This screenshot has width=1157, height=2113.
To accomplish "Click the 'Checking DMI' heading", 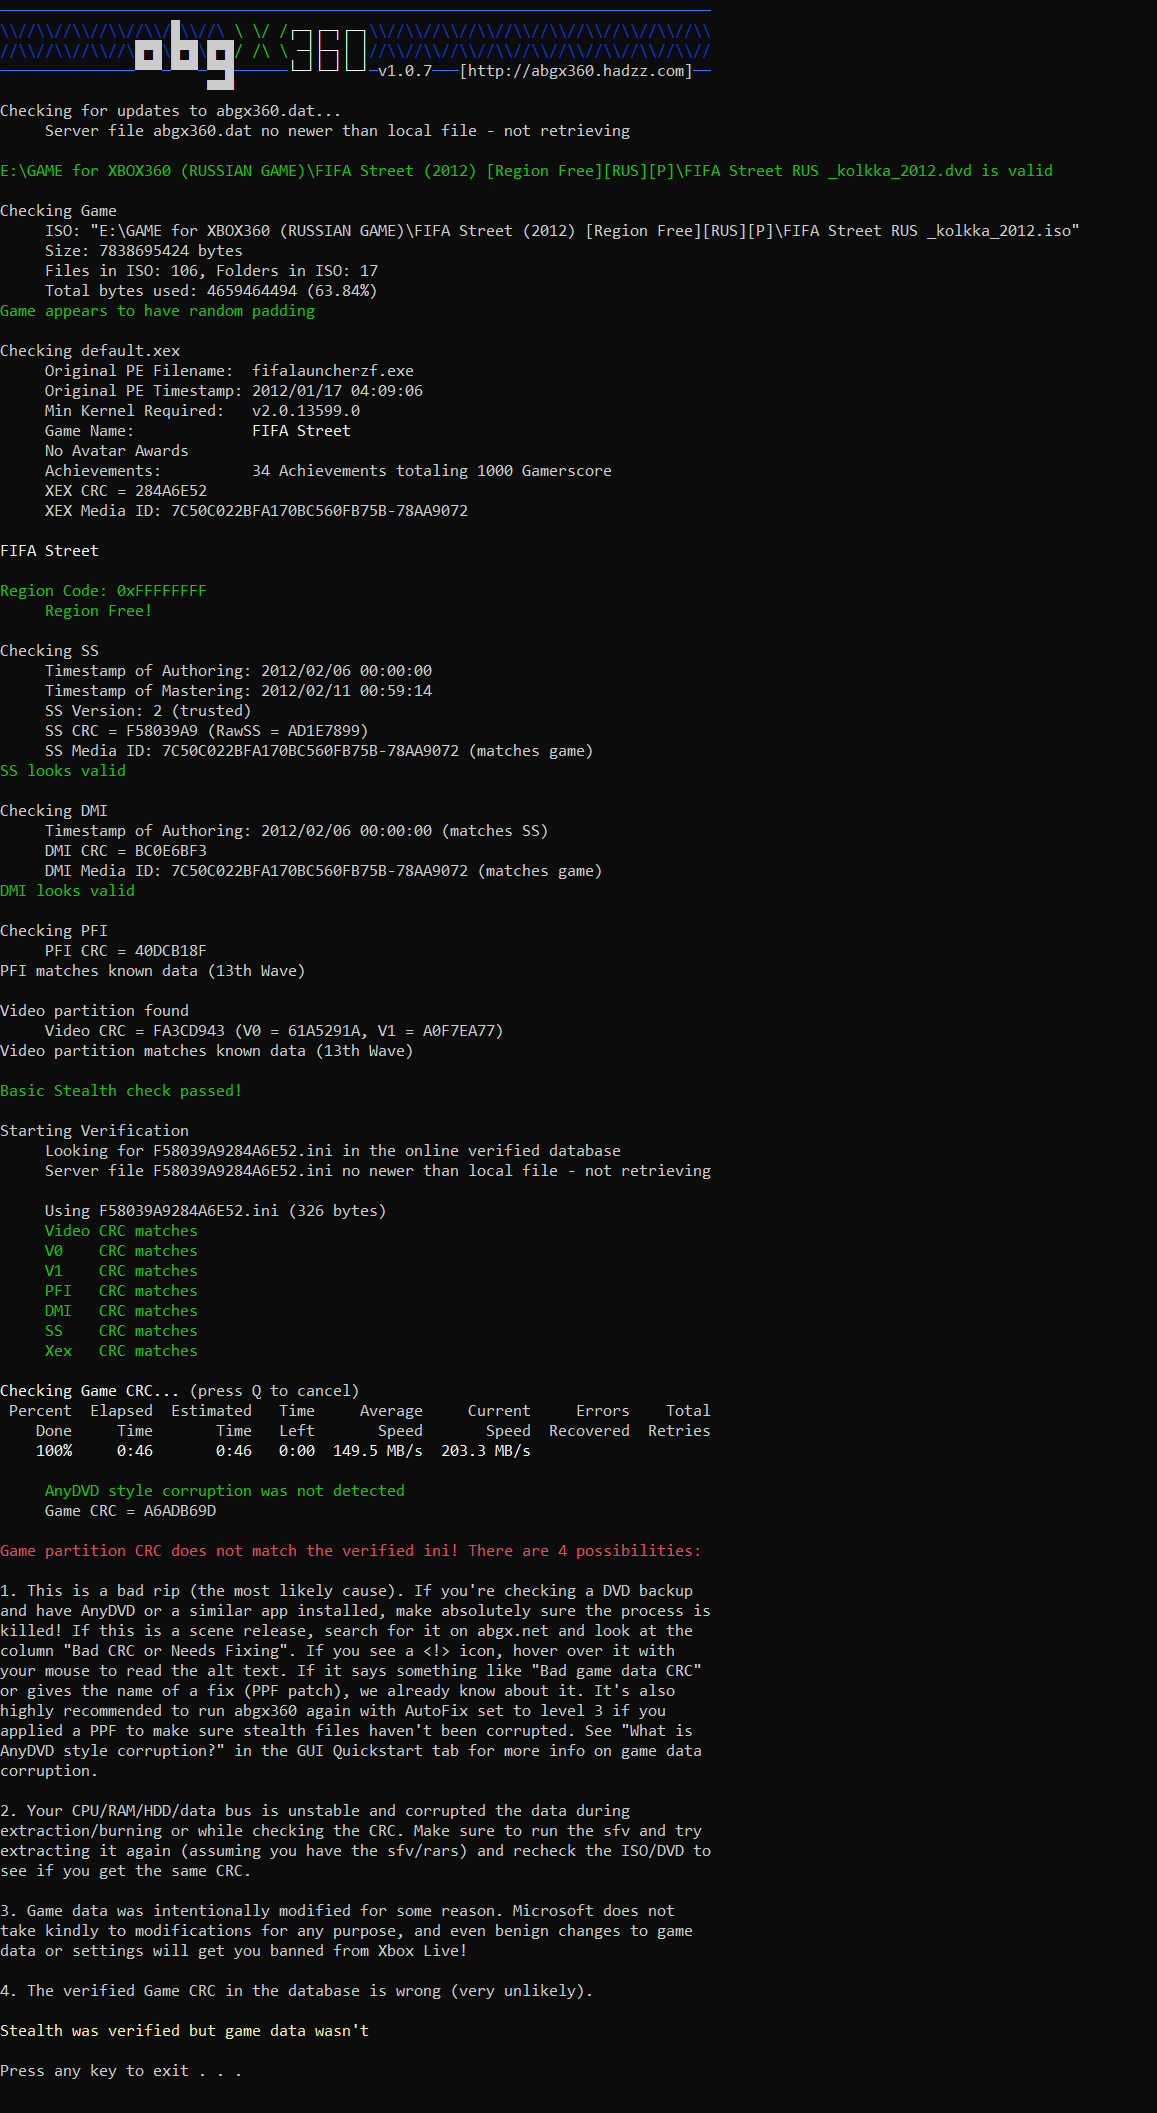I will tap(54, 811).
